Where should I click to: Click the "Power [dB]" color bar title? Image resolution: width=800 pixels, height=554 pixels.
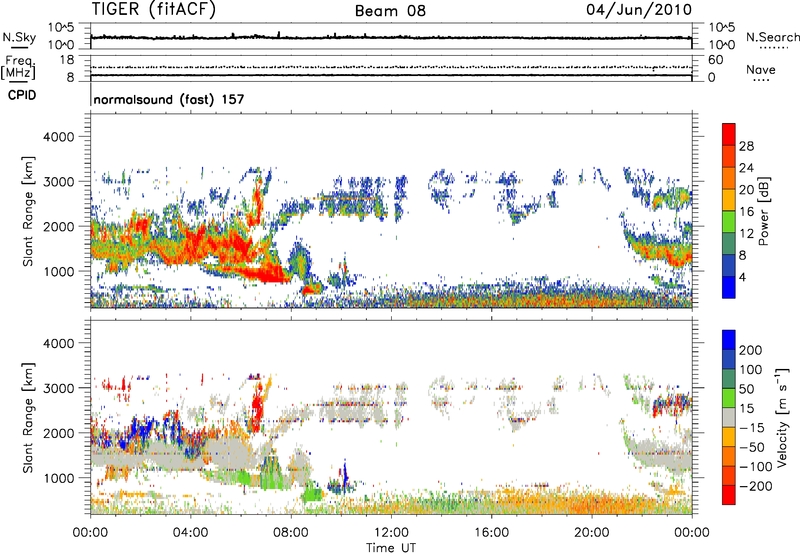[x=763, y=211]
